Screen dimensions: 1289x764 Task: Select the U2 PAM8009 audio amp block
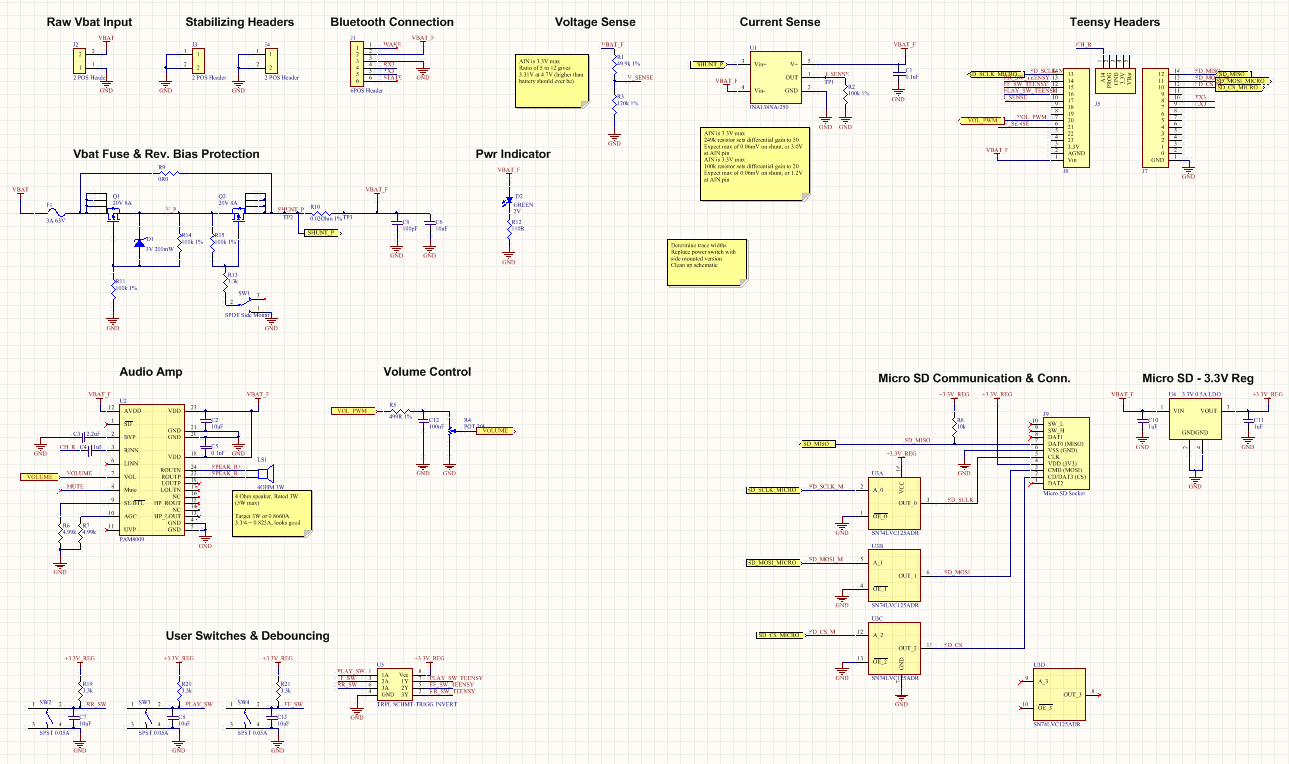[x=151, y=468]
